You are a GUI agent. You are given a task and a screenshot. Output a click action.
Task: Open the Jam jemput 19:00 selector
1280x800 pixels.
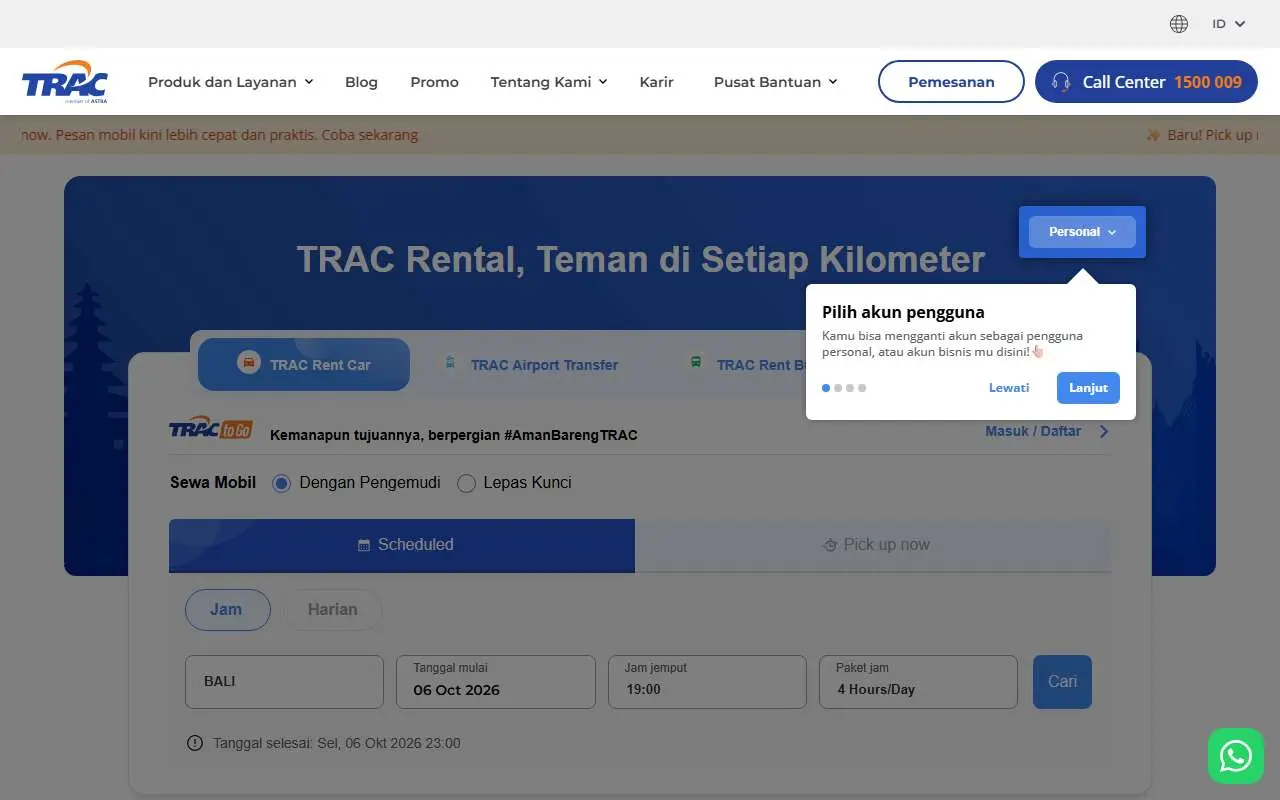click(707, 682)
